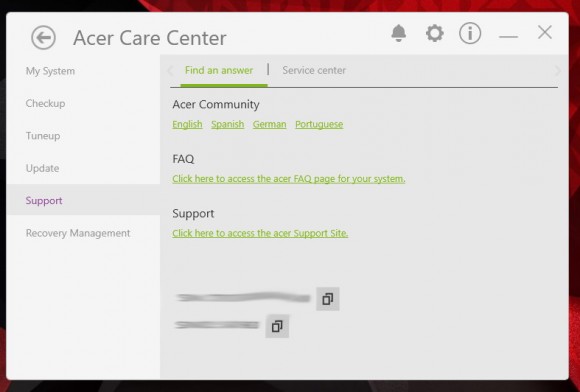Open notifications with the bell icon
Image resolution: width=580 pixels, height=392 pixels.
coord(398,33)
